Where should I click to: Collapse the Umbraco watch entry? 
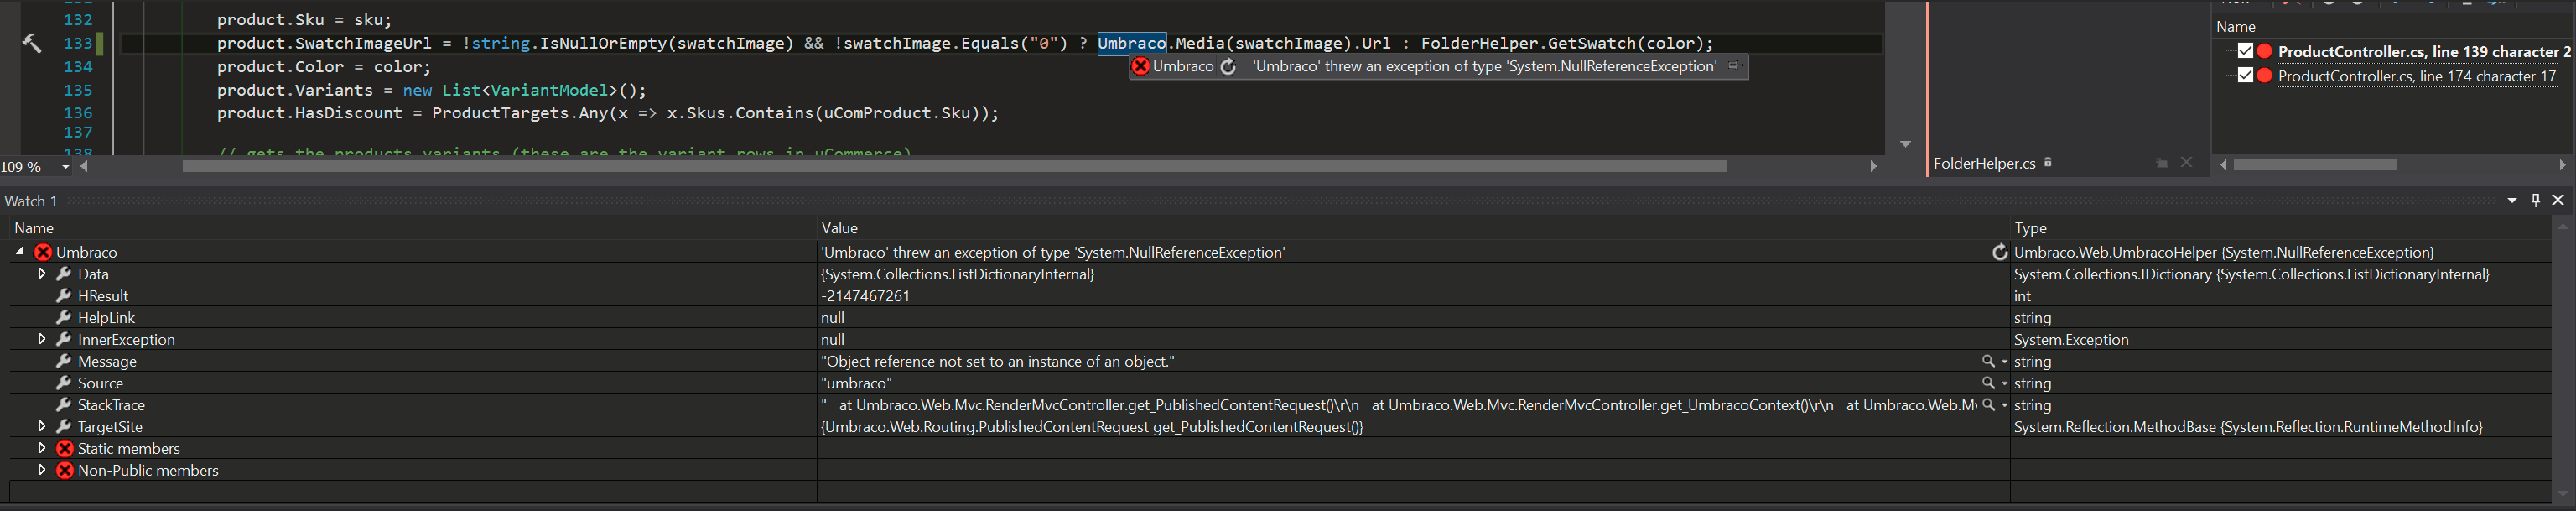(x=20, y=252)
